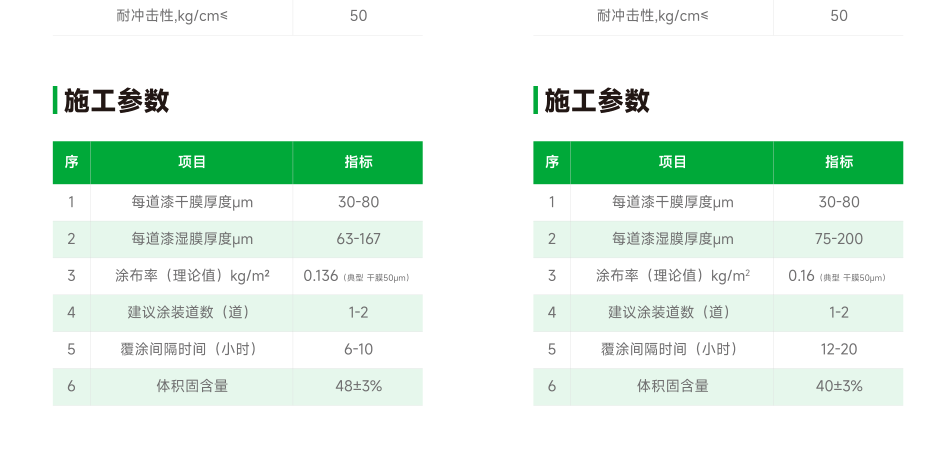Viewport: 929px width, 455px height.
Task: Select the 40±3% volume solids value
Action: 838,386
